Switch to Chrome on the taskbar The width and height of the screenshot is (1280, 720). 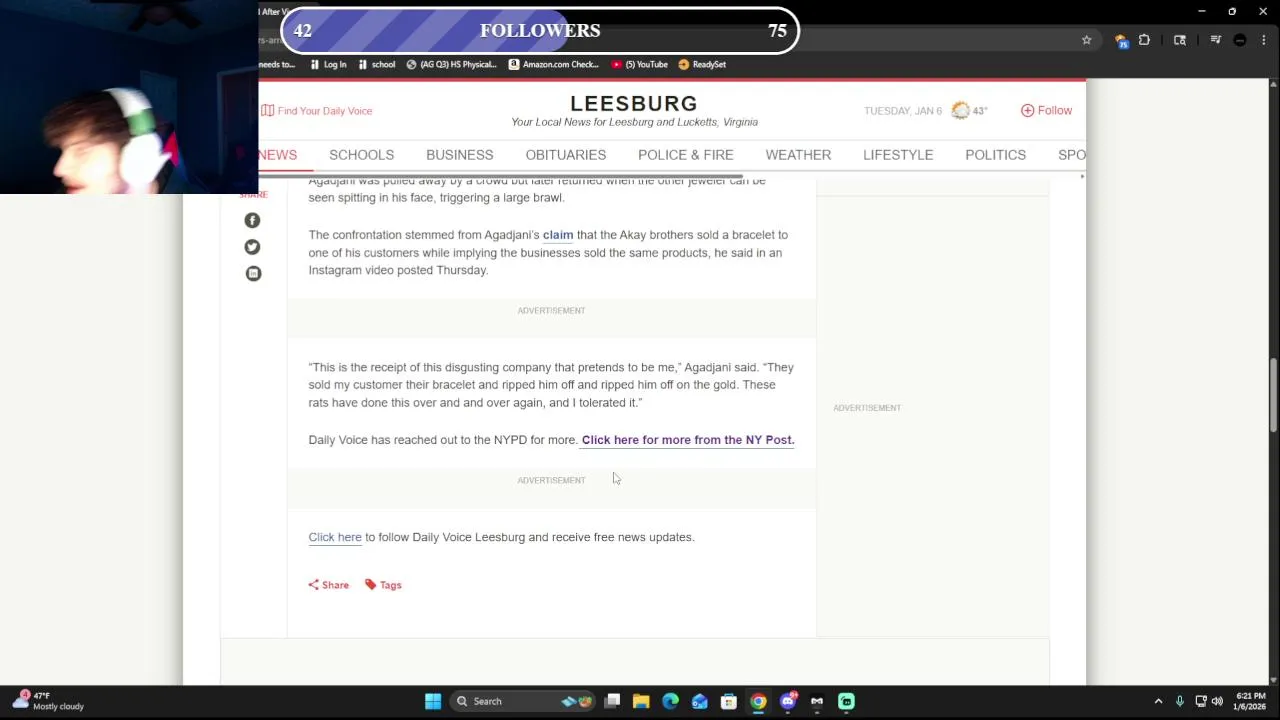coord(758,701)
